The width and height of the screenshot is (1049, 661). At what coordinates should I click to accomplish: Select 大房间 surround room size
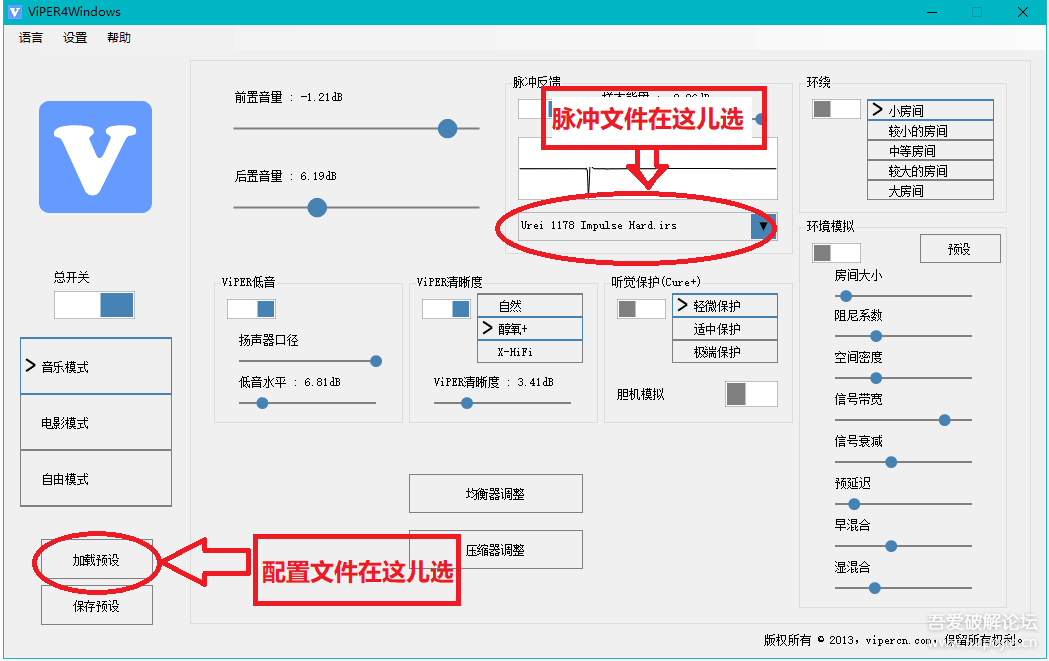coord(930,191)
